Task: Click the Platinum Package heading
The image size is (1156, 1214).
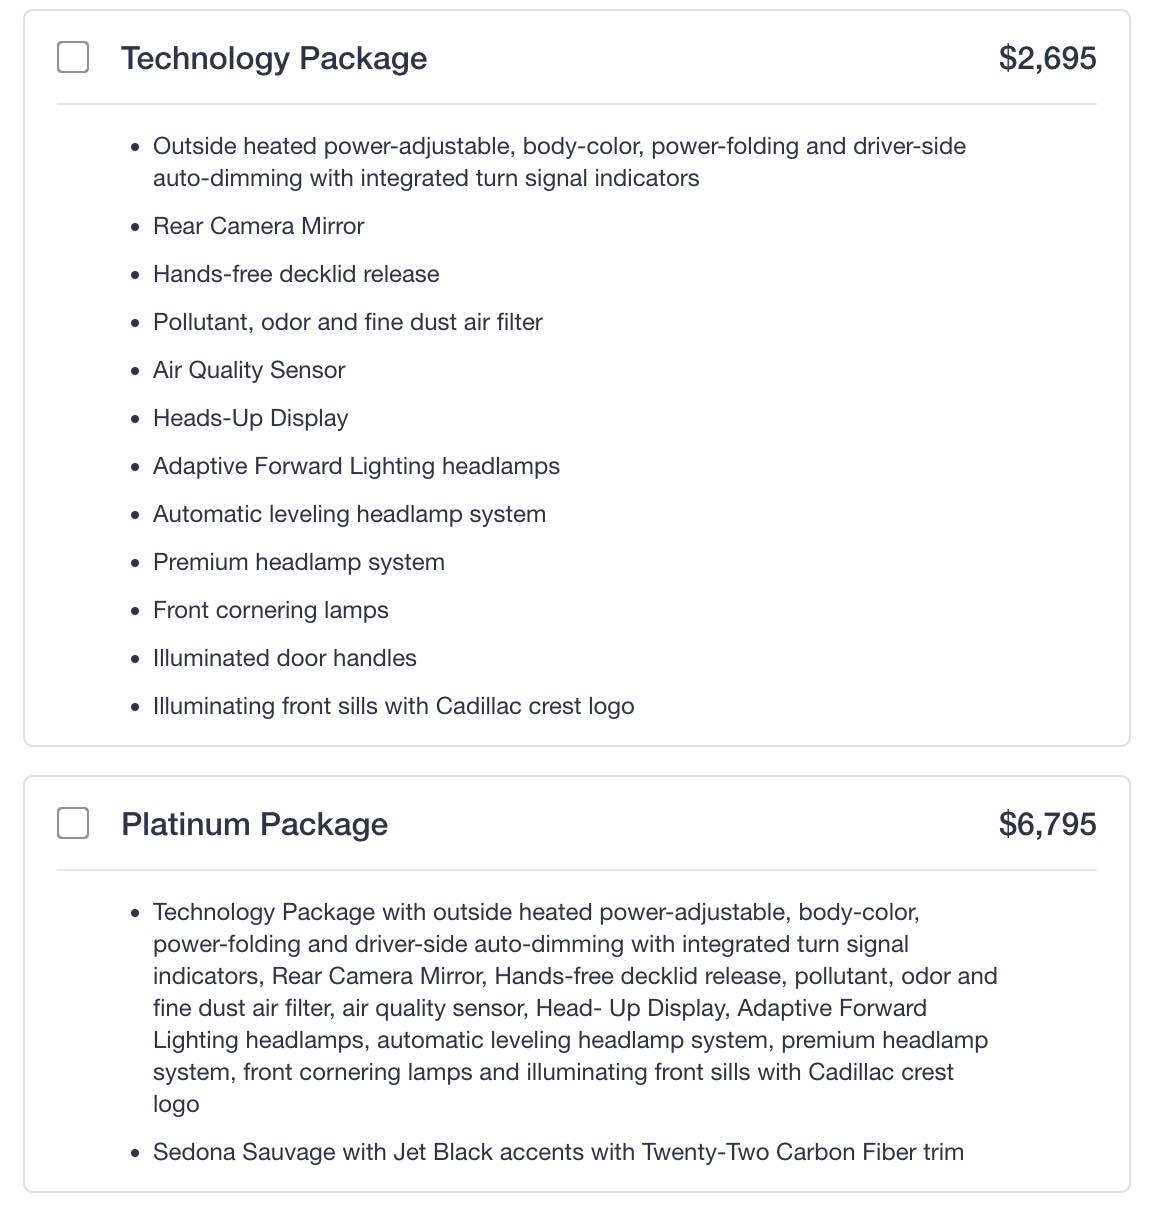Action: (x=254, y=824)
